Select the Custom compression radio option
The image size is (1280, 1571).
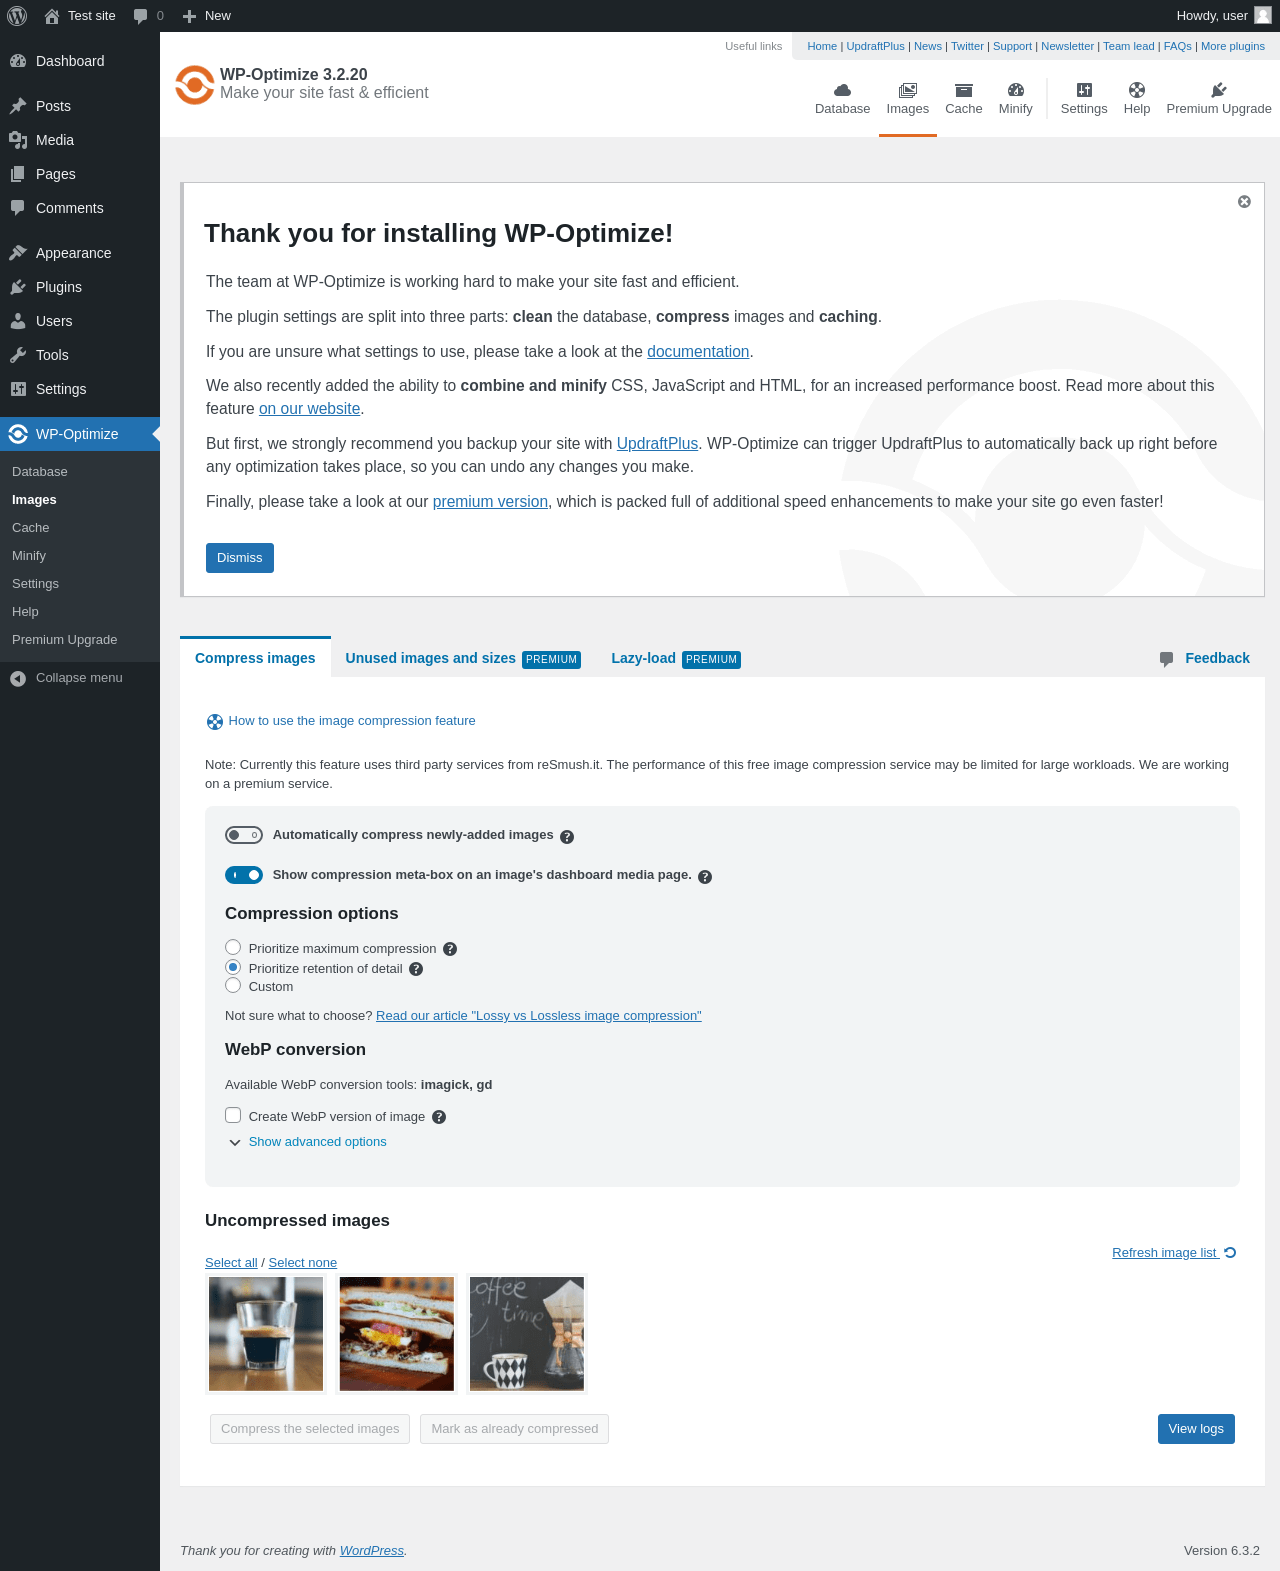[x=233, y=985]
